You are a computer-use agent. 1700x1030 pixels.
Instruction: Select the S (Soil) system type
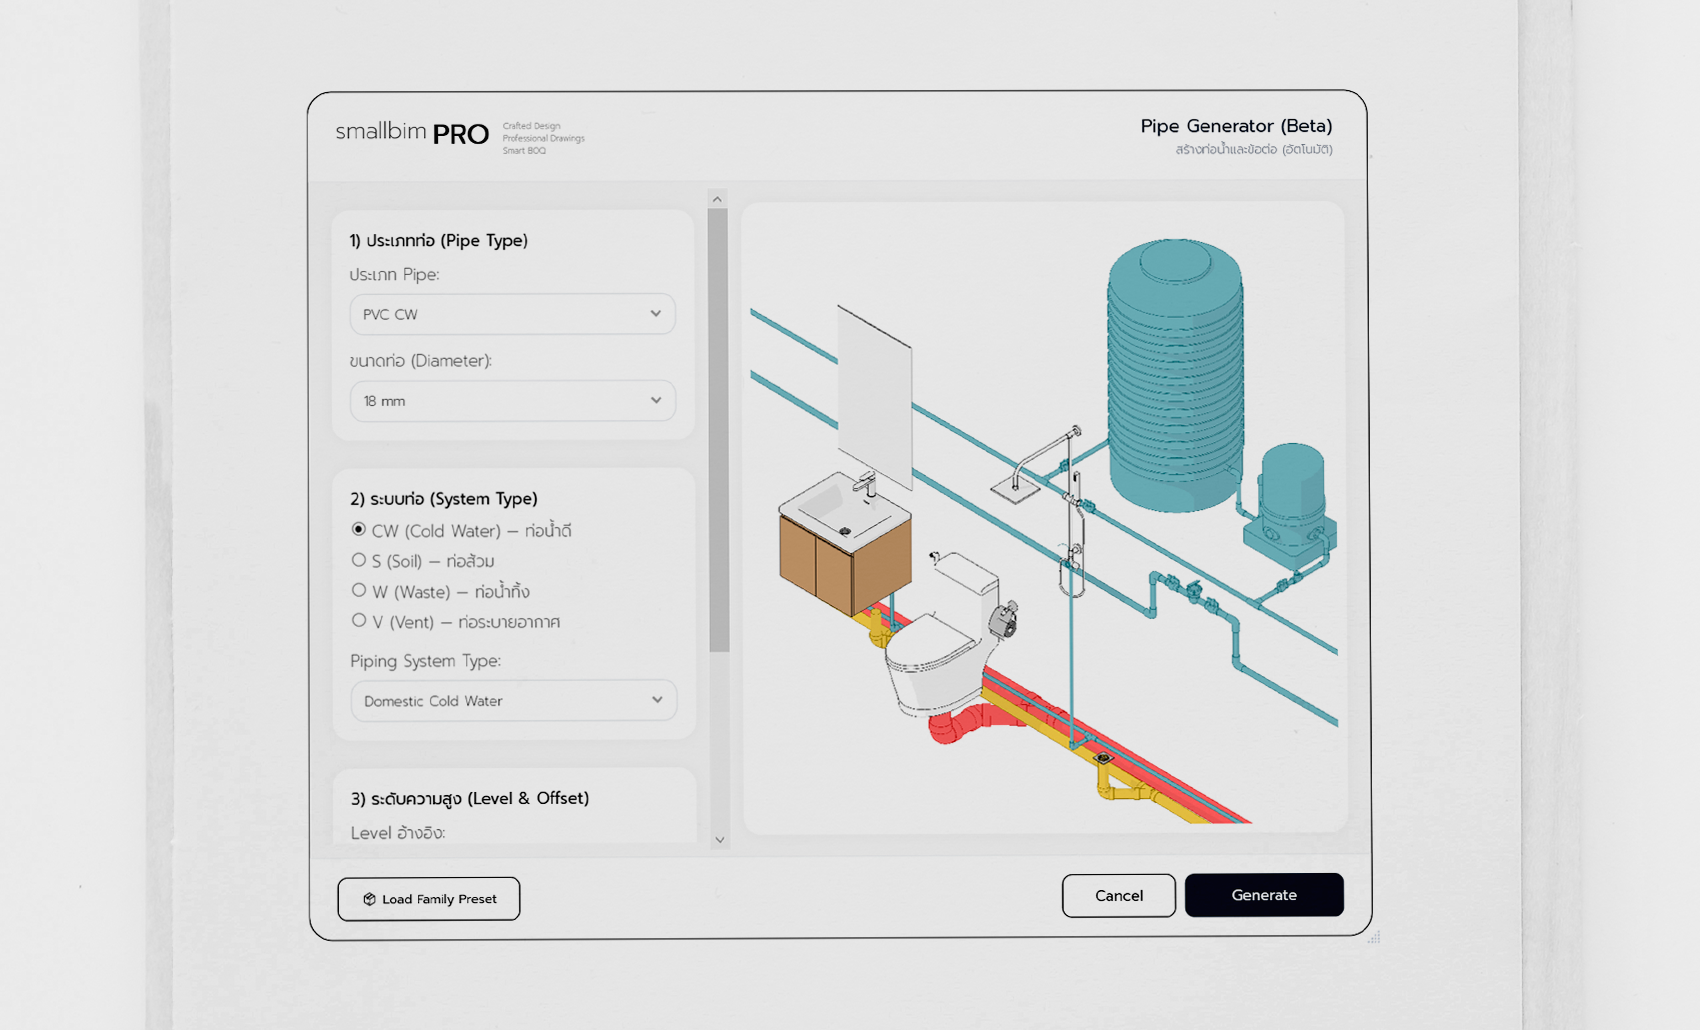pos(359,560)
